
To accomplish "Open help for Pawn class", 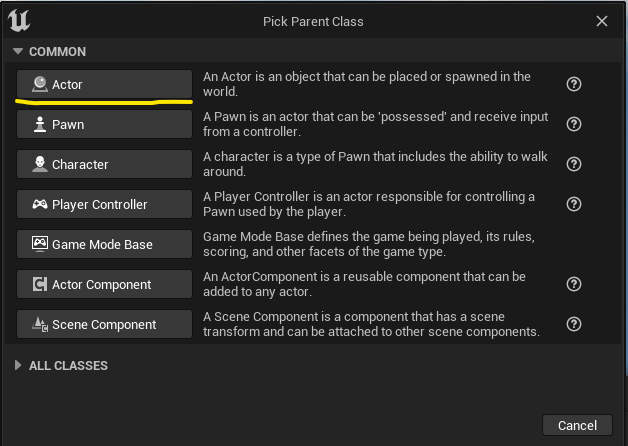I will (574, 124).
